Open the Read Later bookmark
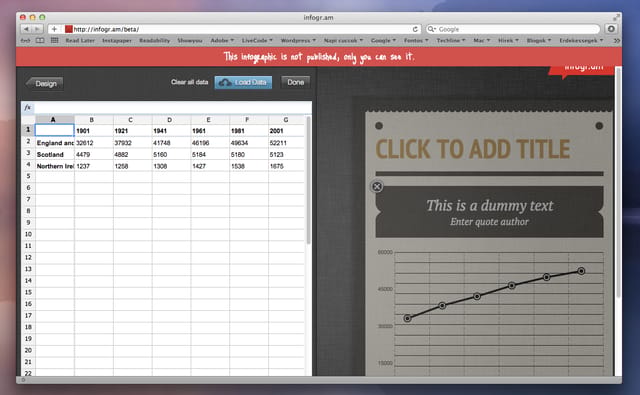This screenshot has height=395, width=640. pos(80,40)
